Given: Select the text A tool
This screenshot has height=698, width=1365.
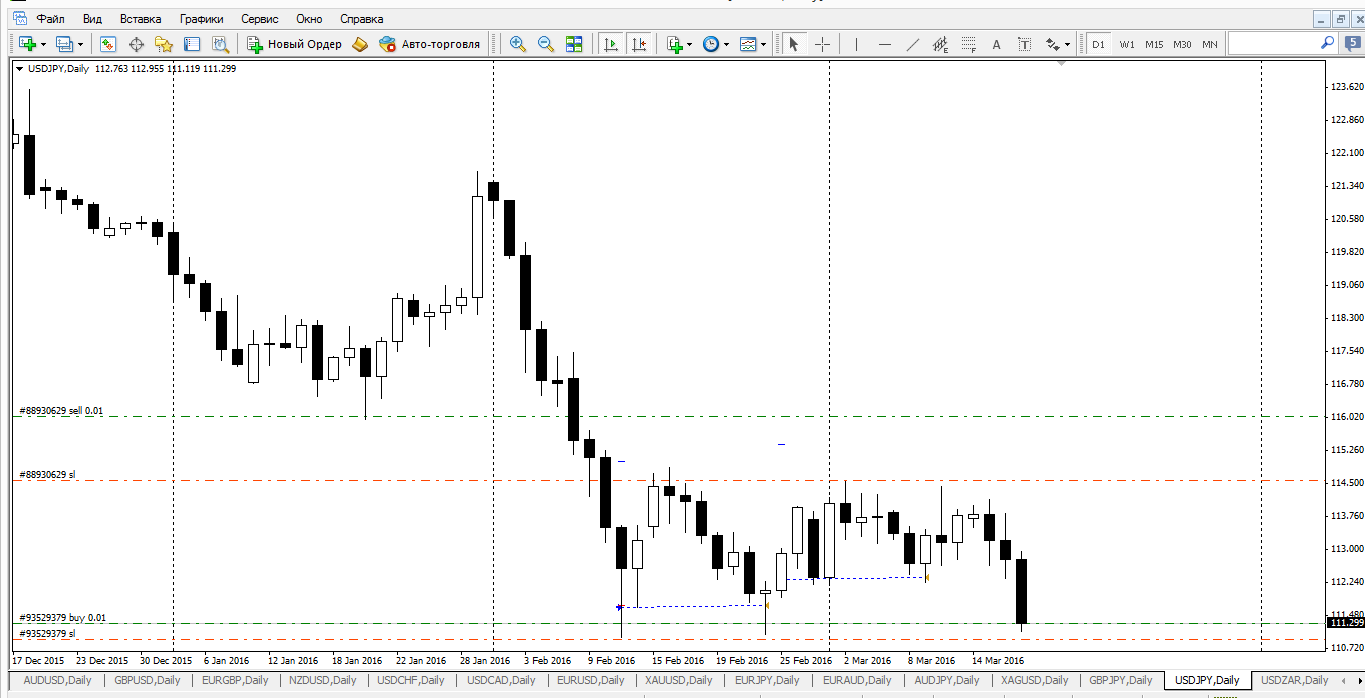Looking at the screenshot, I should (996, 44).
